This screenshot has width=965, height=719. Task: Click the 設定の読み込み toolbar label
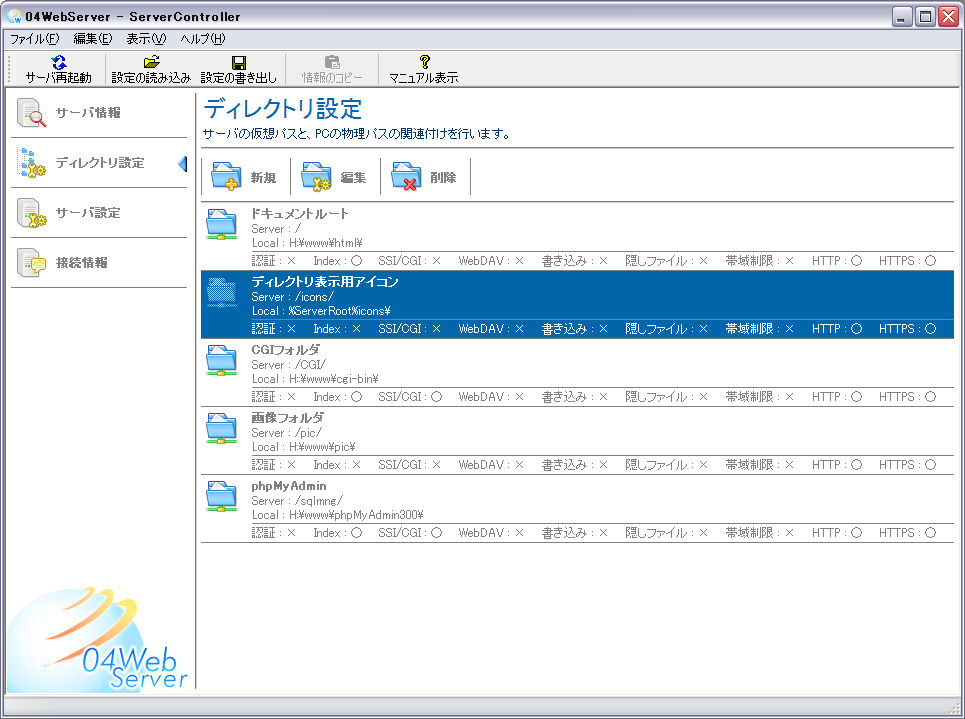click(151, 78)
